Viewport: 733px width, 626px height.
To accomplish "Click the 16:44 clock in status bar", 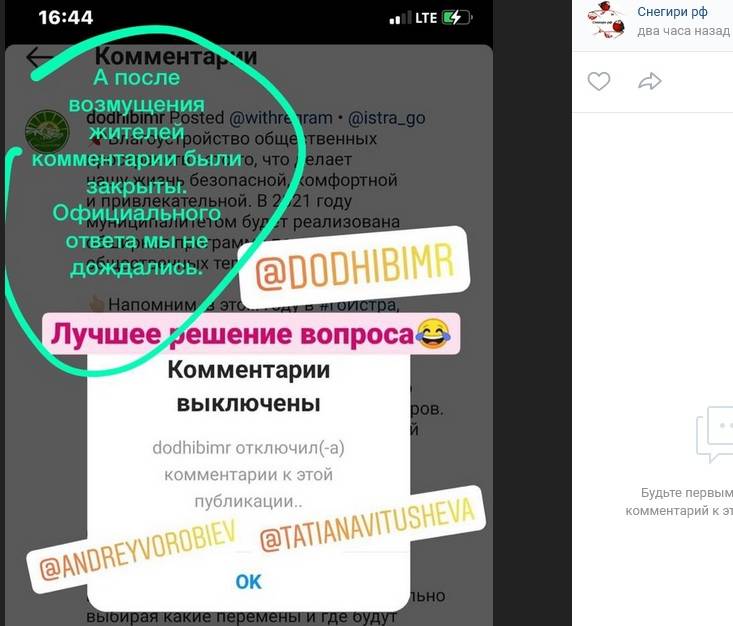I will click(x=66, y=18).
